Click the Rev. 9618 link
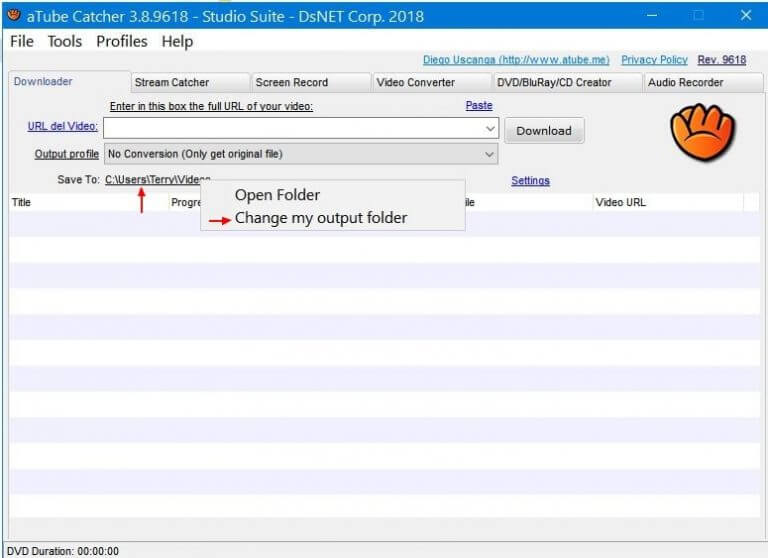 coord(722,60)
